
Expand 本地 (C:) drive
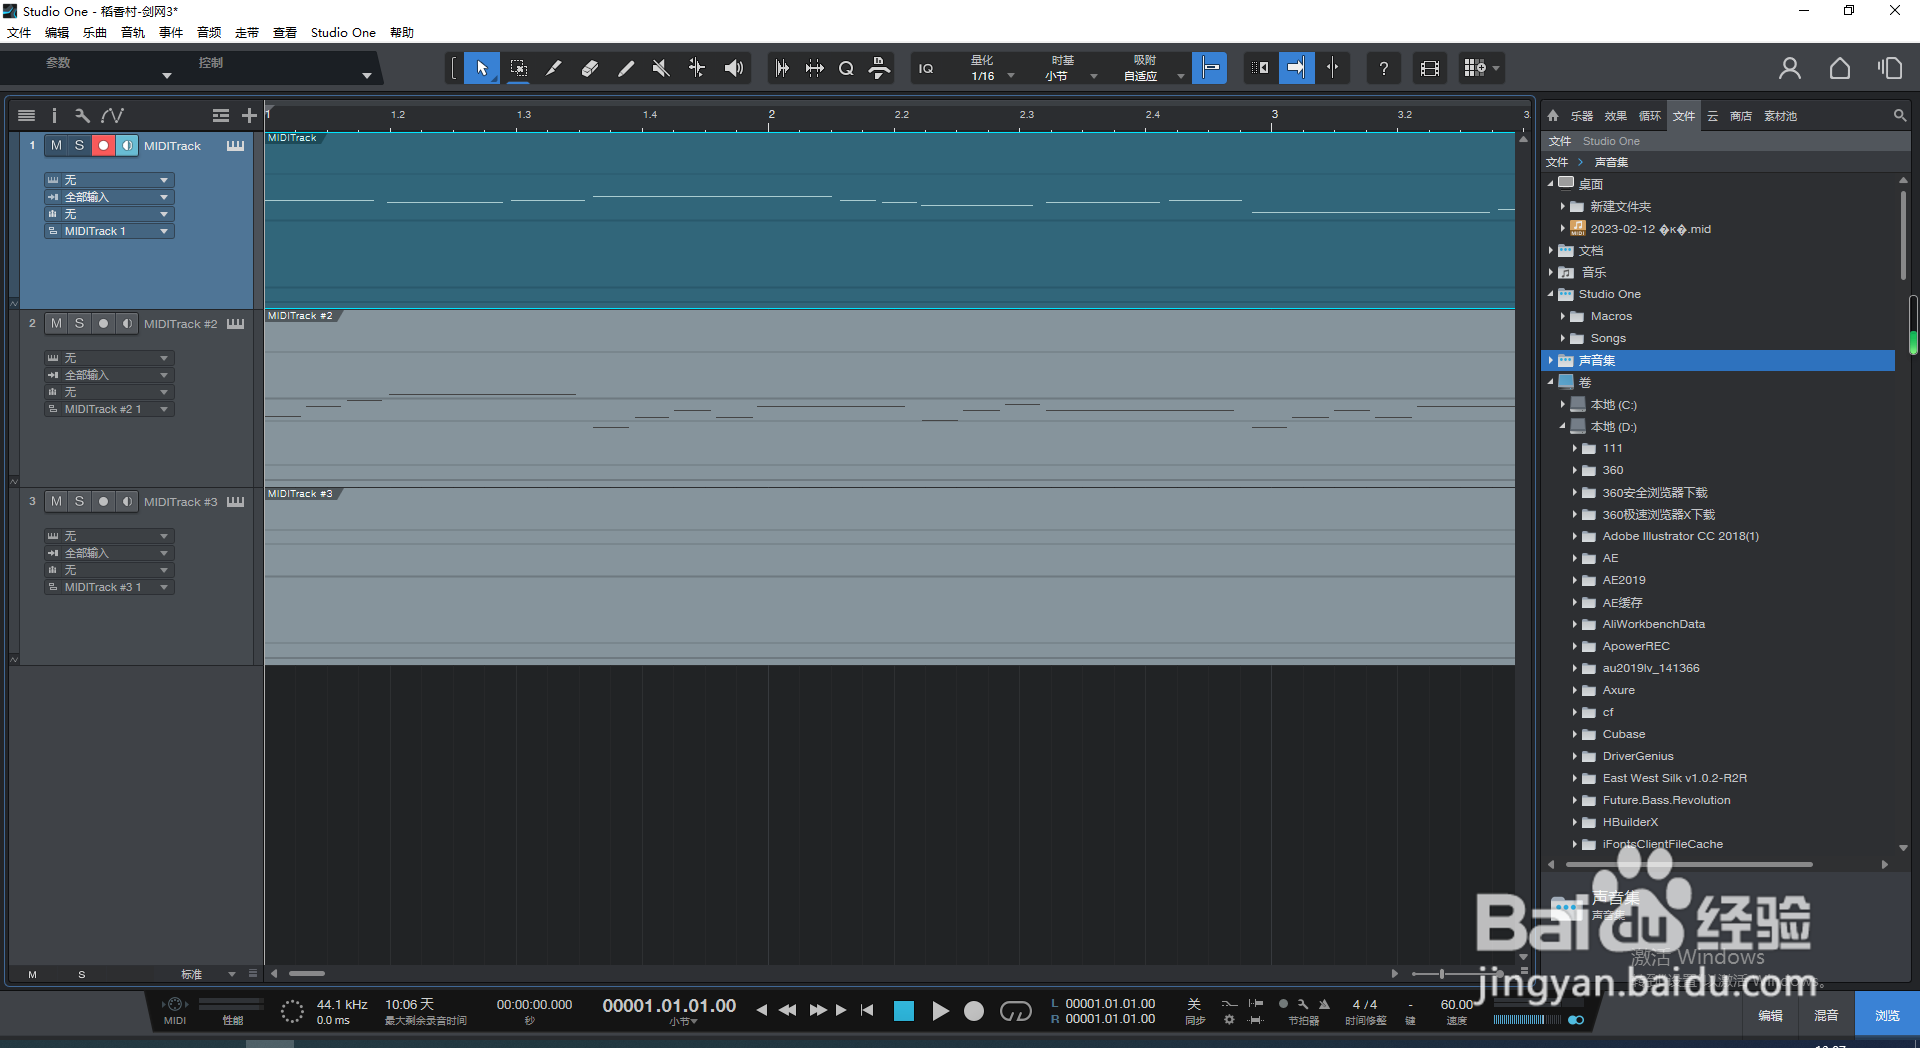coord(1562,404)
